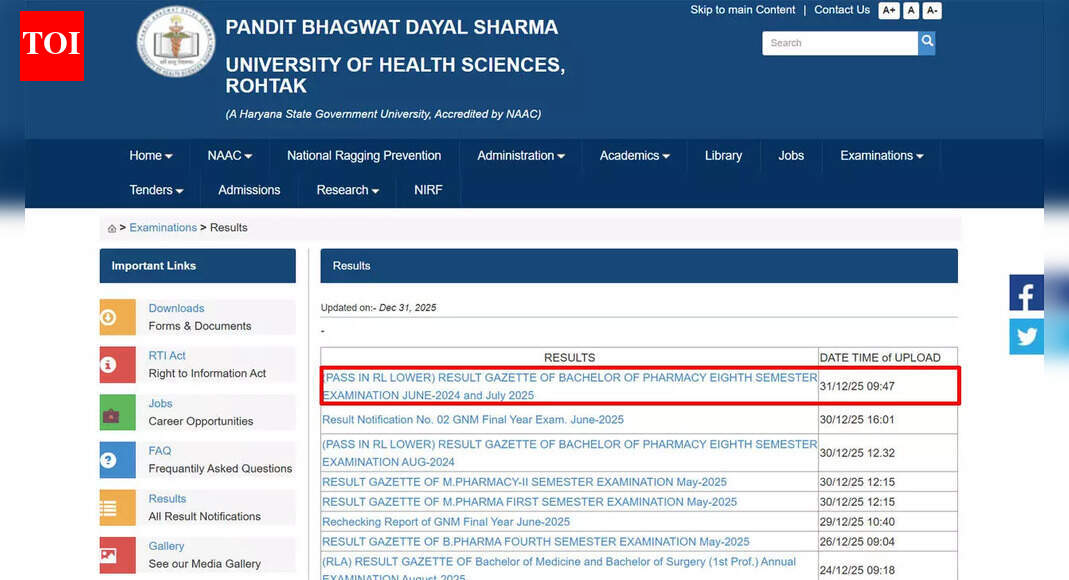Select the Admissions menu item

point(248,189)
